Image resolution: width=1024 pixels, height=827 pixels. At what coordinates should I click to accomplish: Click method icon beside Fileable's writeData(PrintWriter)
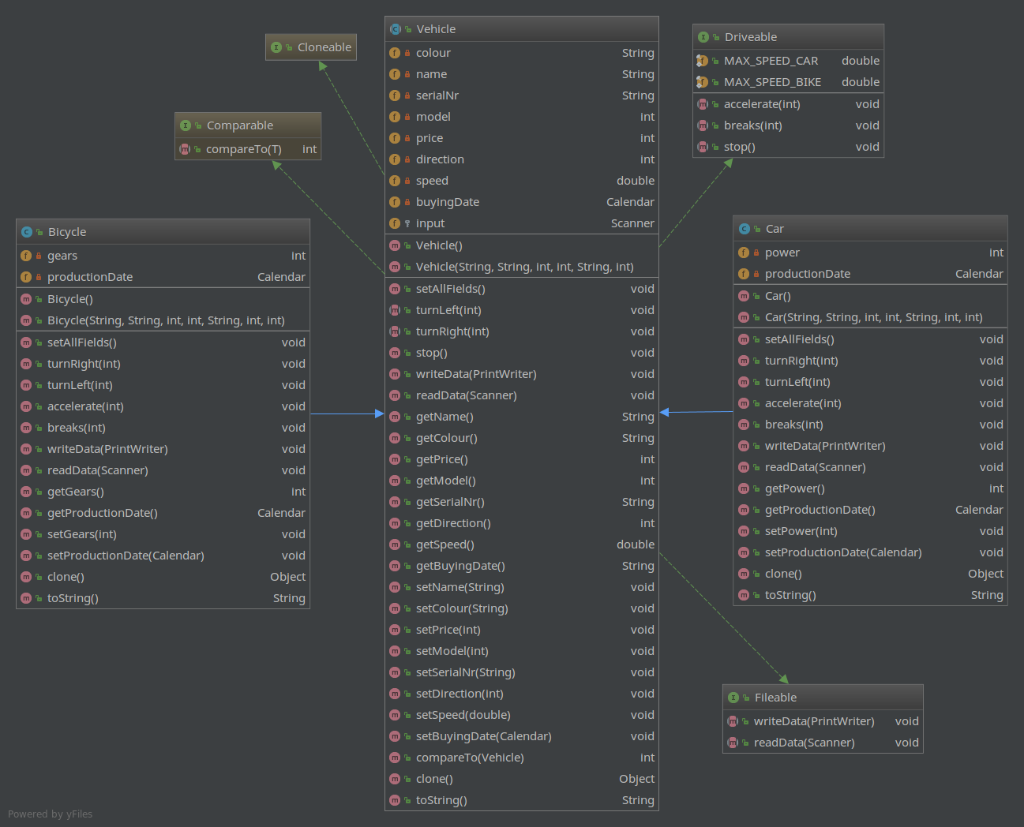733,721
